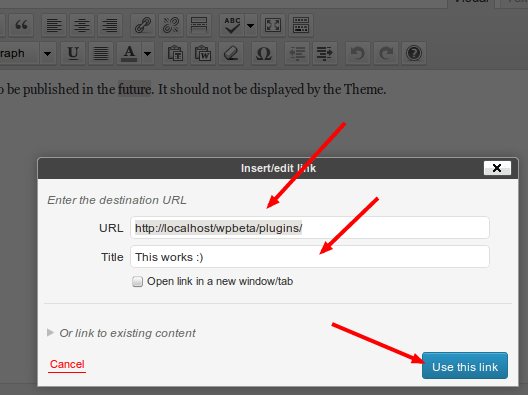Undo the last action
This screenshot has width=528, height=395.
click(358, 53)
